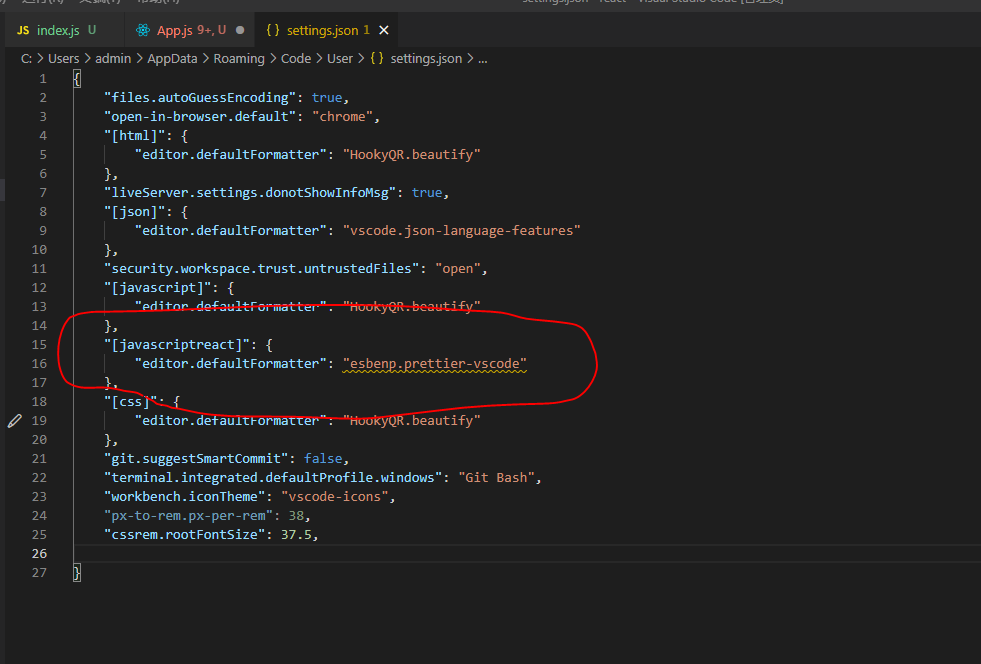Click the "[javascriptreact]" key
The width and height of the screenshot is (981, 664).
[x=177, y=344]
